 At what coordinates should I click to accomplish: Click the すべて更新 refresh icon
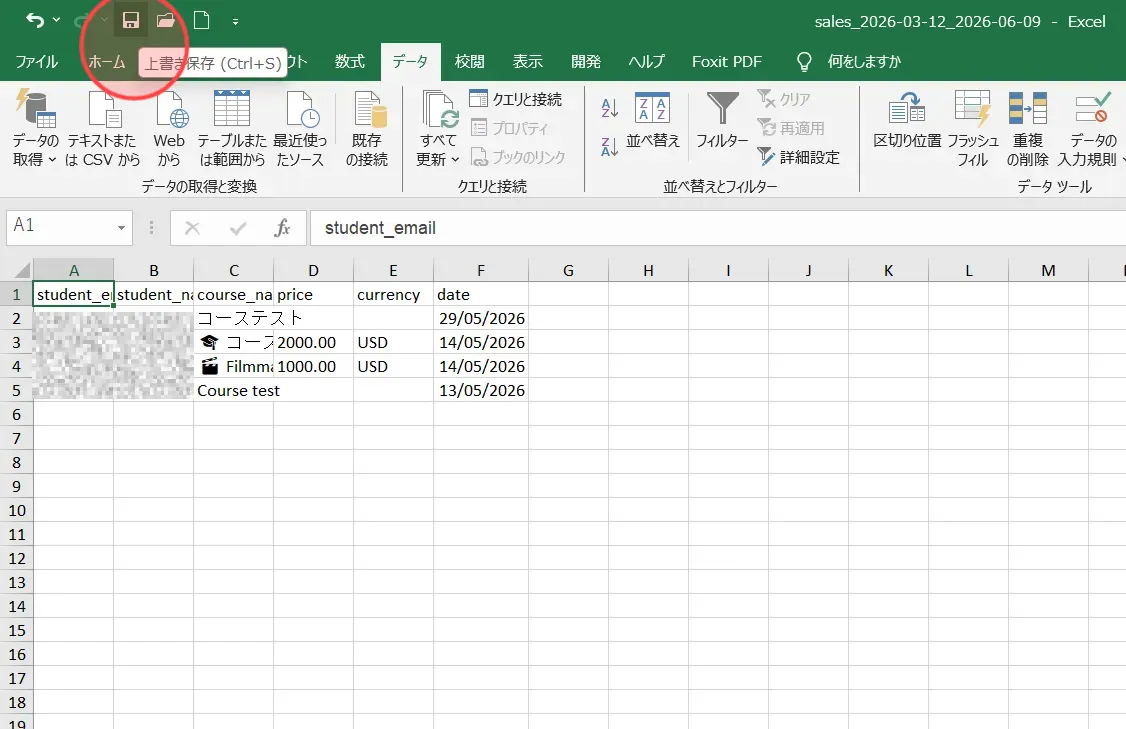pyautogui.click(x=439, y=110)
